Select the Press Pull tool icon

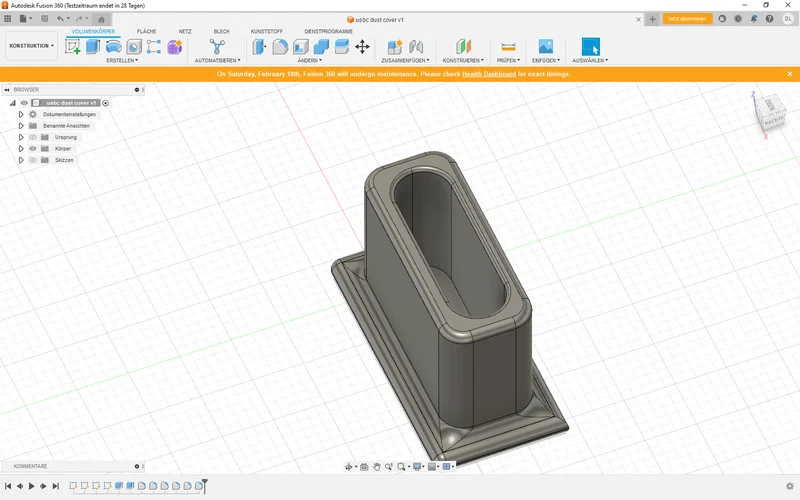[259, 47]
